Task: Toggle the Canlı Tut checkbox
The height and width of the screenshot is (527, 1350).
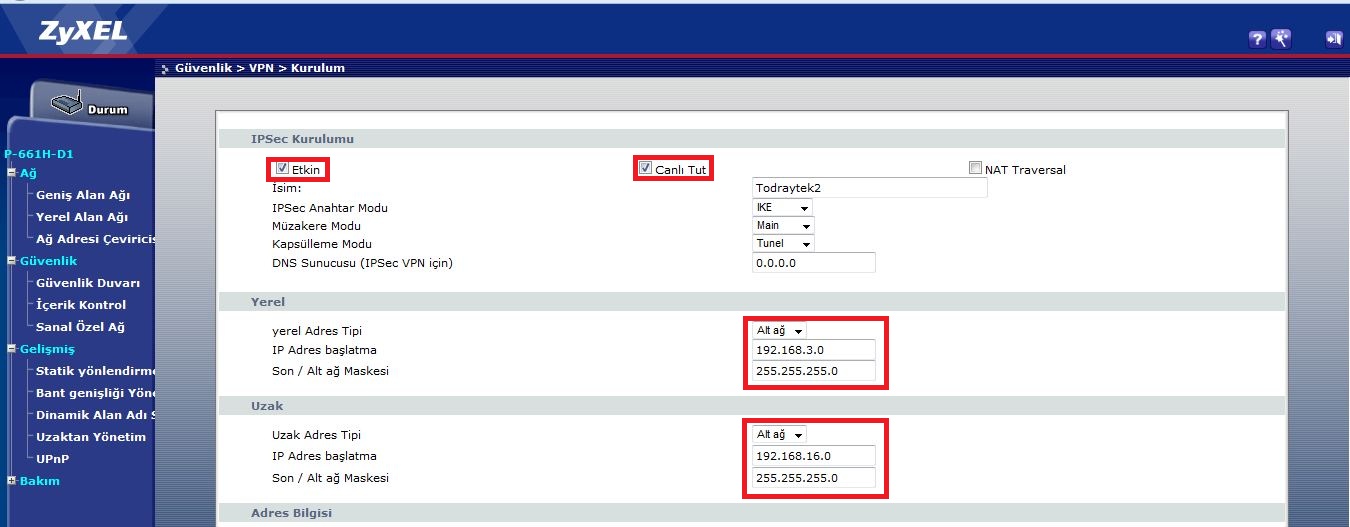Action: click(x=646, y=169)
